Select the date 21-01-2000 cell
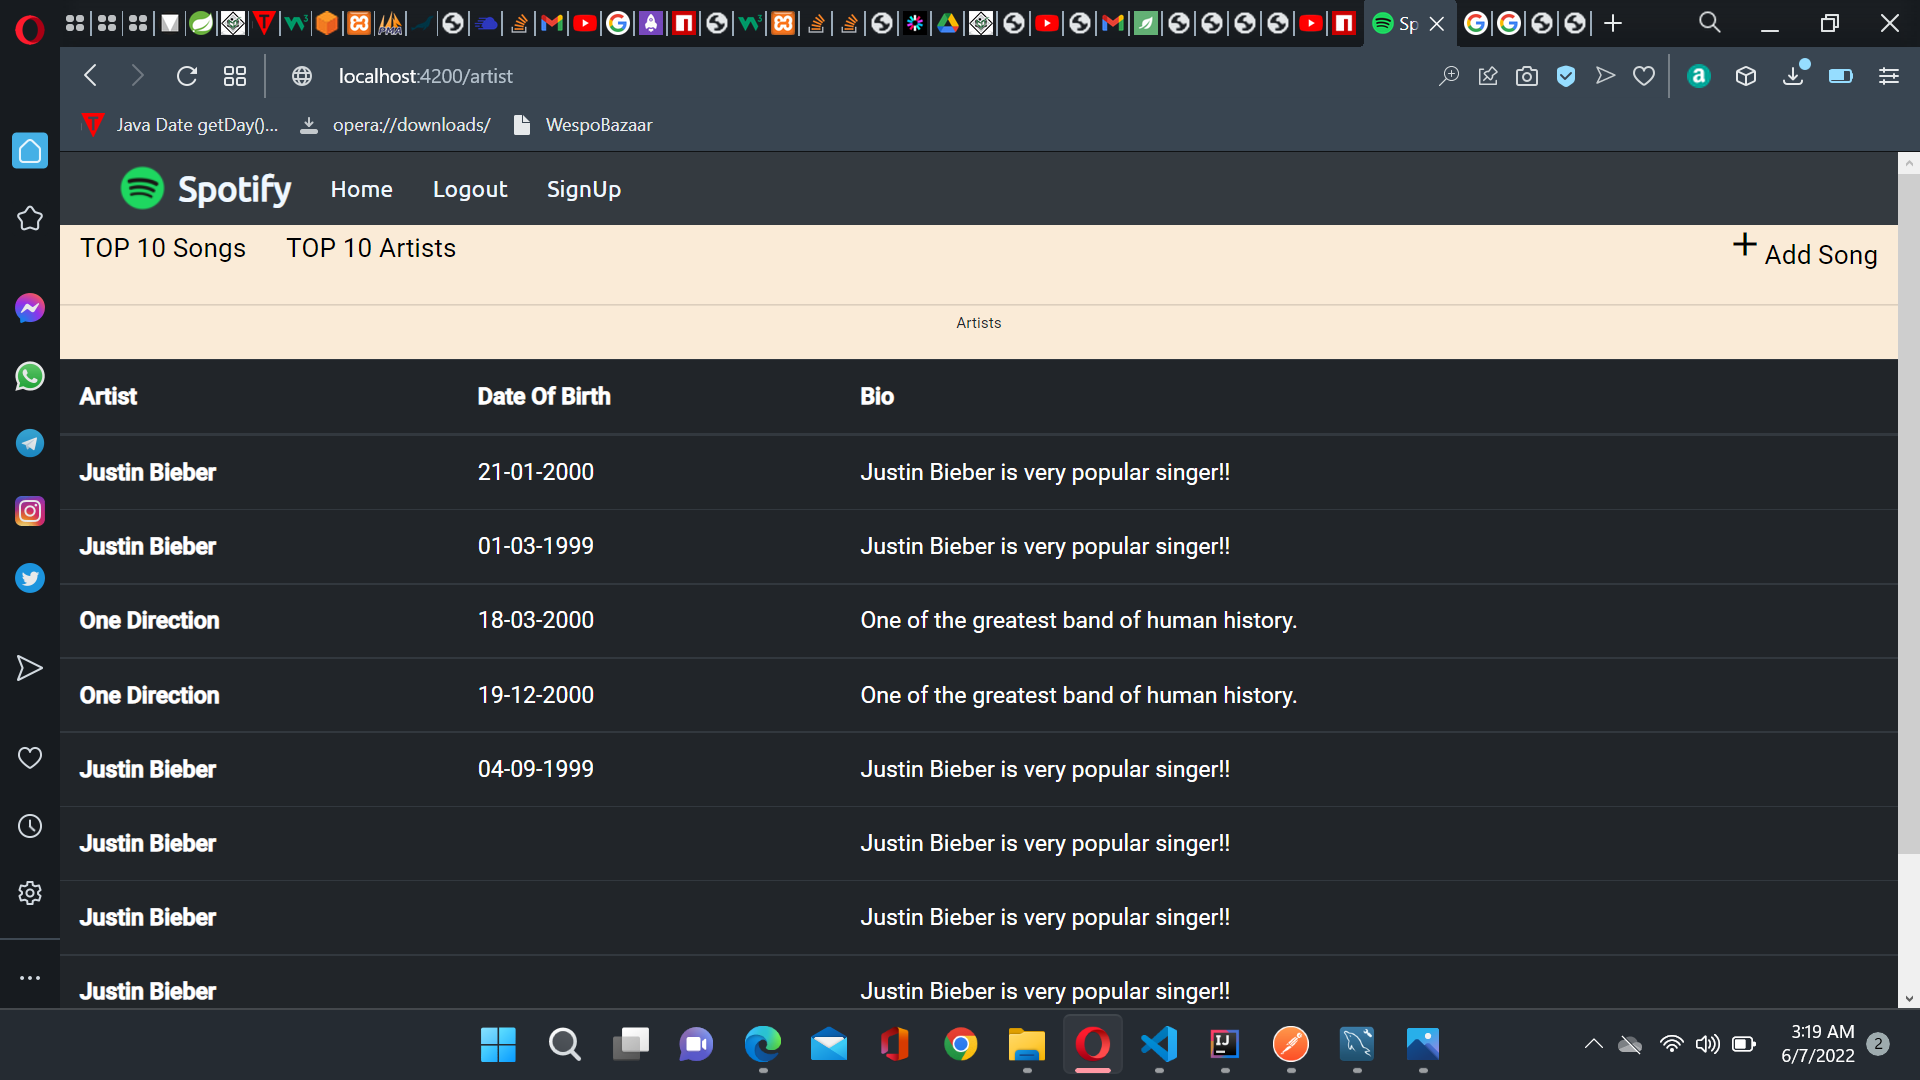 point(536,472)
